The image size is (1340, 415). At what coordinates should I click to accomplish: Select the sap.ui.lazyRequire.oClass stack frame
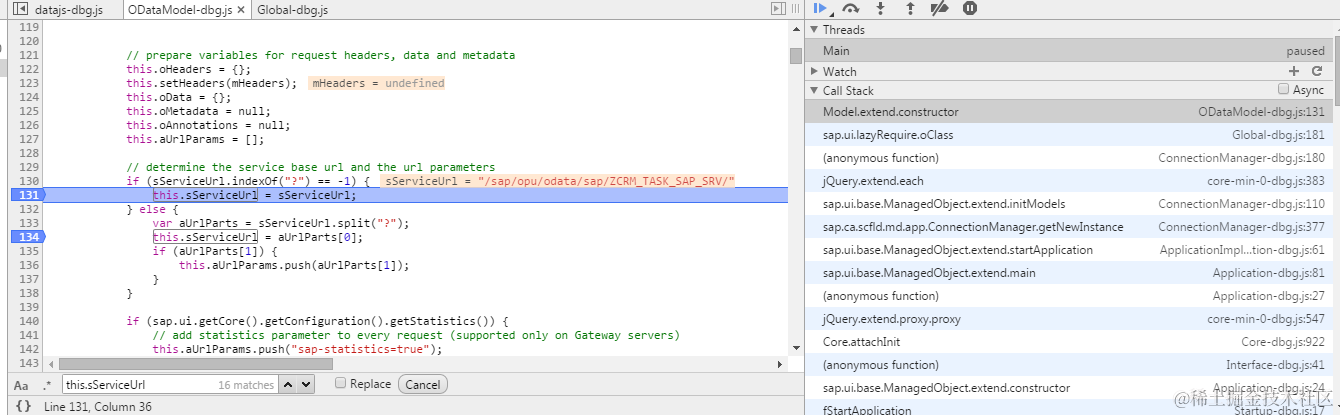click(1070, 135)
